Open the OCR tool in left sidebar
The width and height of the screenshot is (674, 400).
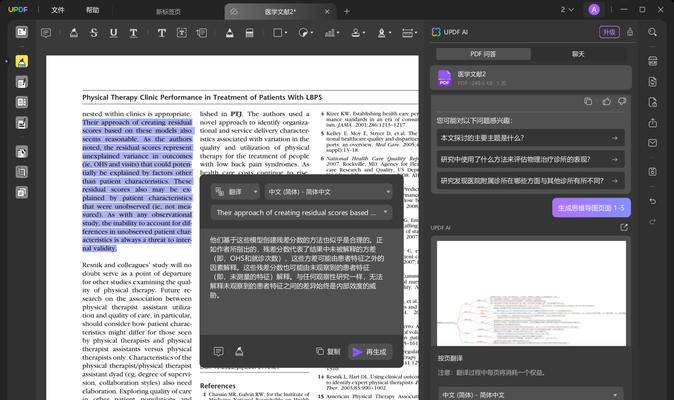tap(21, 172)
